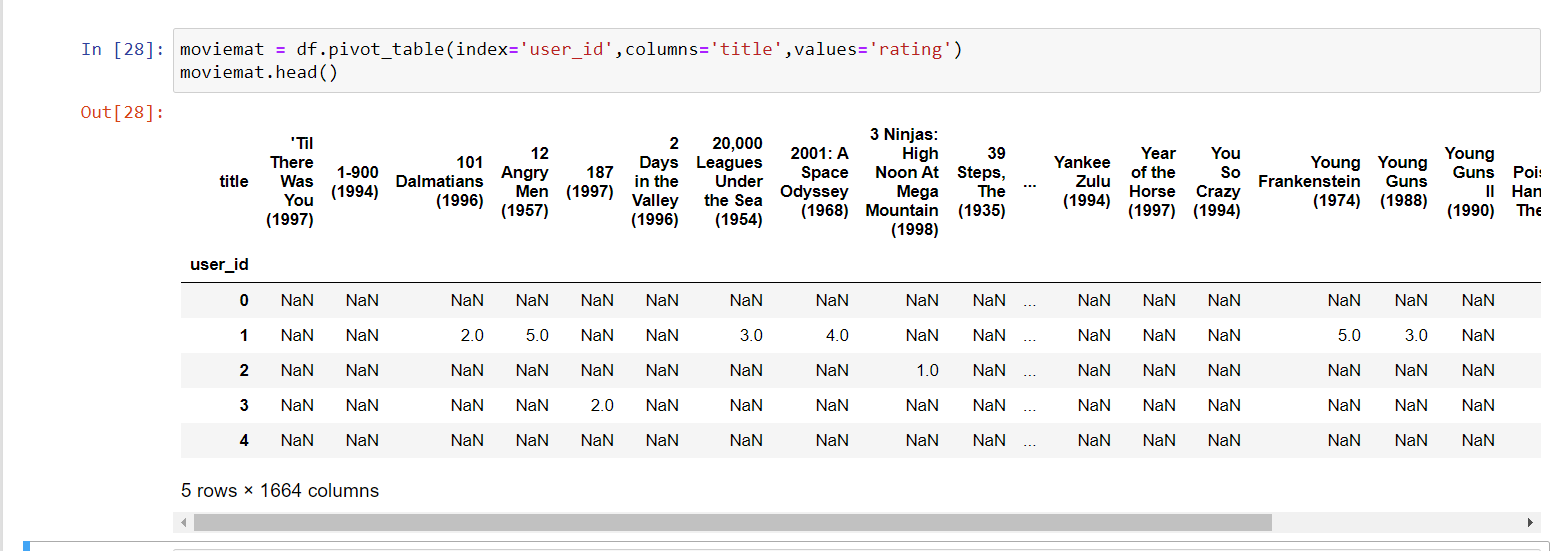Click the 'user_id' index label
The image size is (1559, 551).
point(219,265)
